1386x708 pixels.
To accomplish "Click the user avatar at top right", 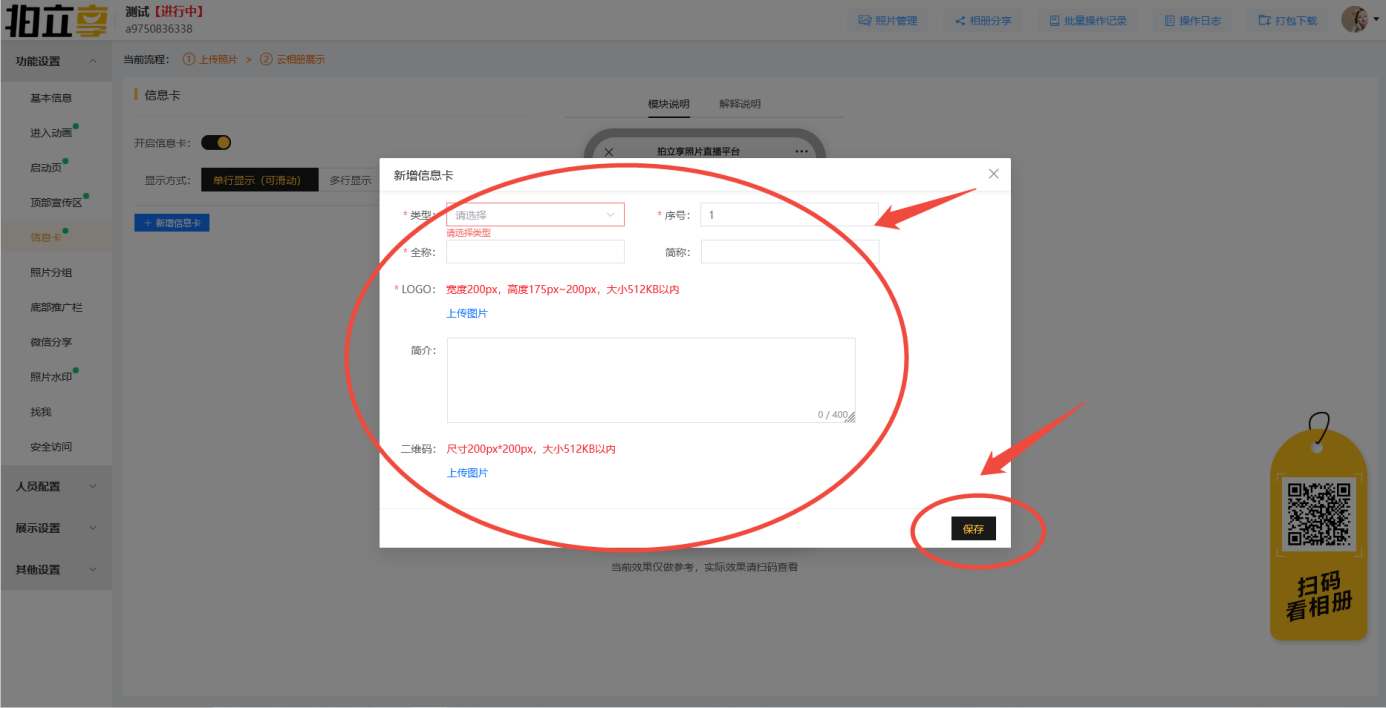I will [x=1354, y=19].
